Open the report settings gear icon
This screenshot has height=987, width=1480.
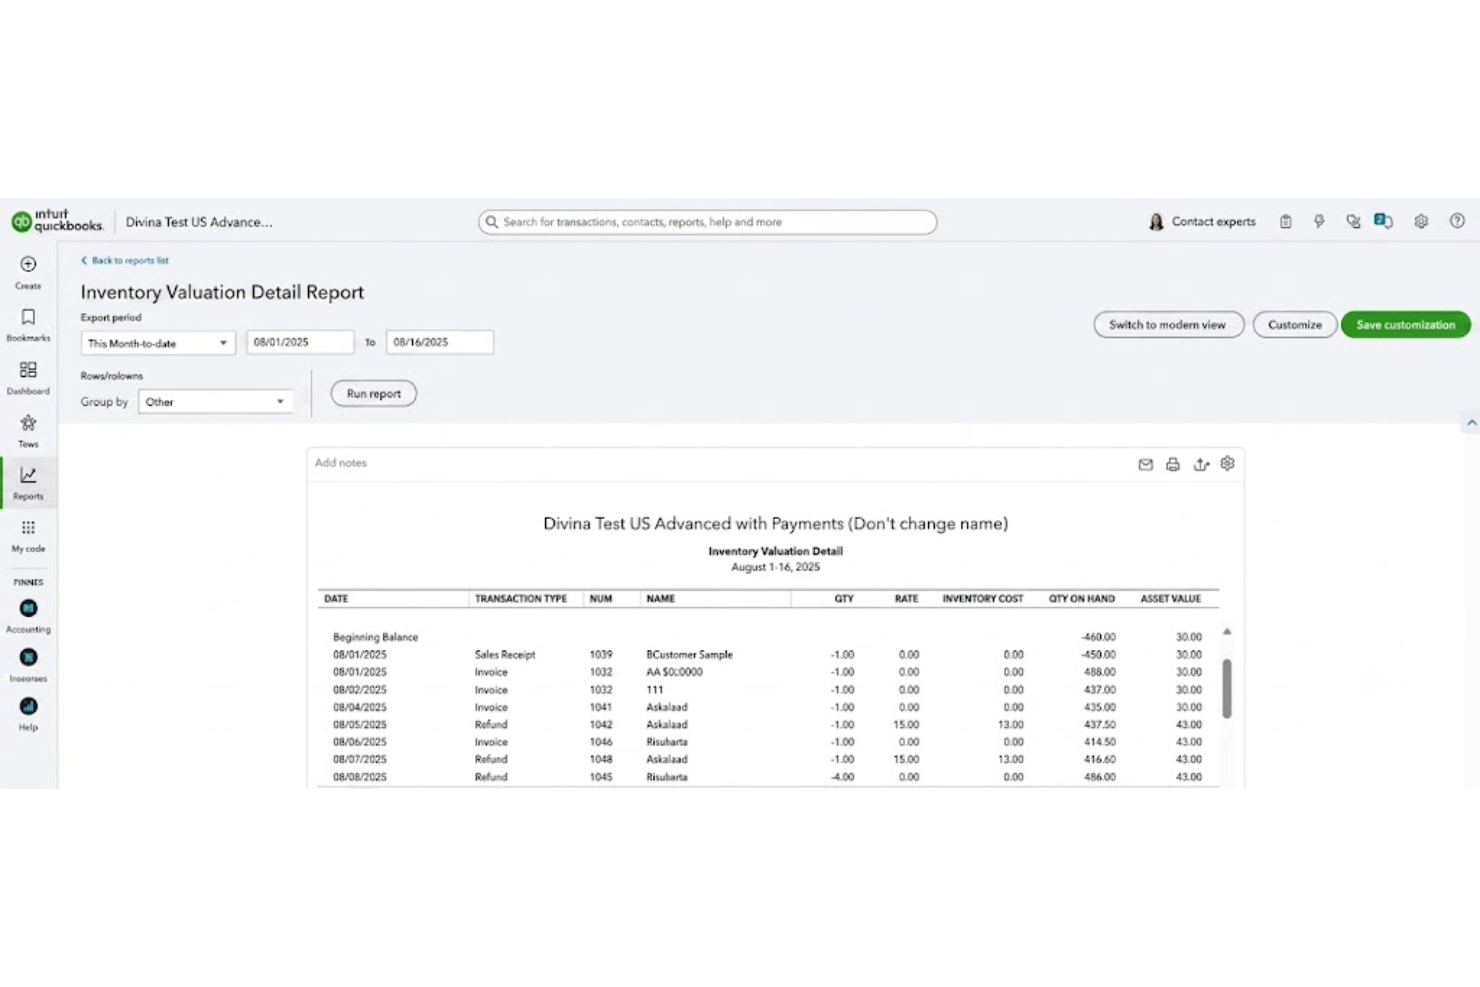coord(1228,463)
